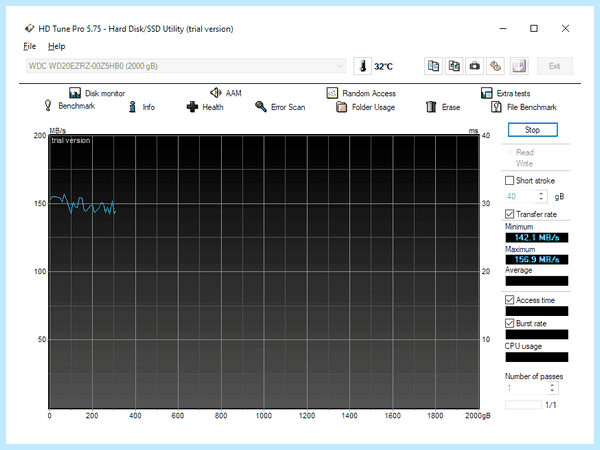Click the camera save screenshot icon
Image resolution: width=600 pixels, height=450 pixels.
474,66
